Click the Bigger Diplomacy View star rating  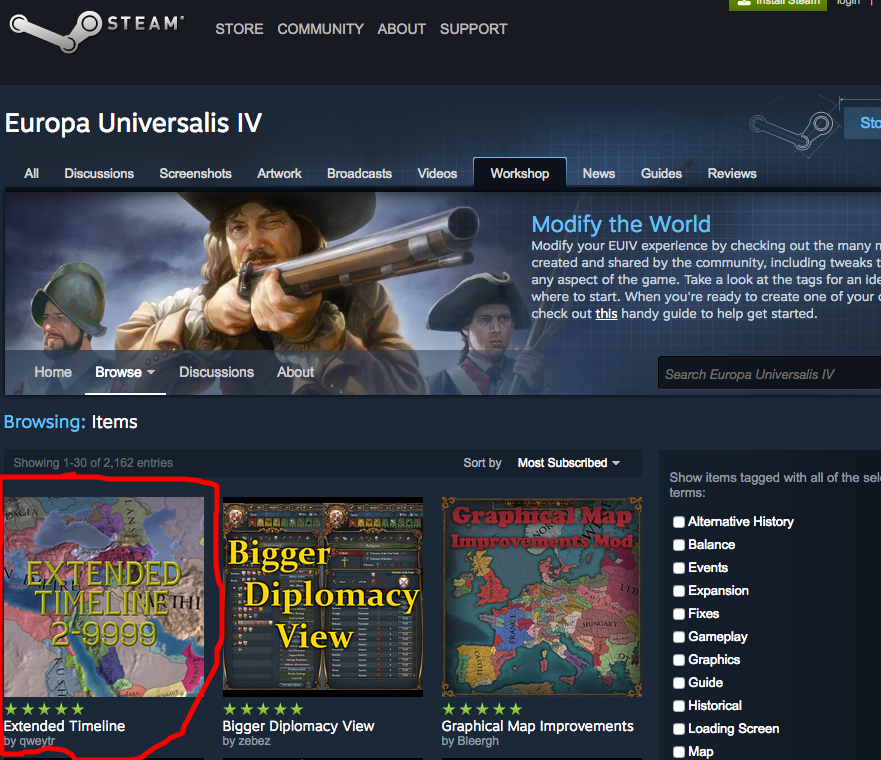pyautogui.click(x=264, y=709)
